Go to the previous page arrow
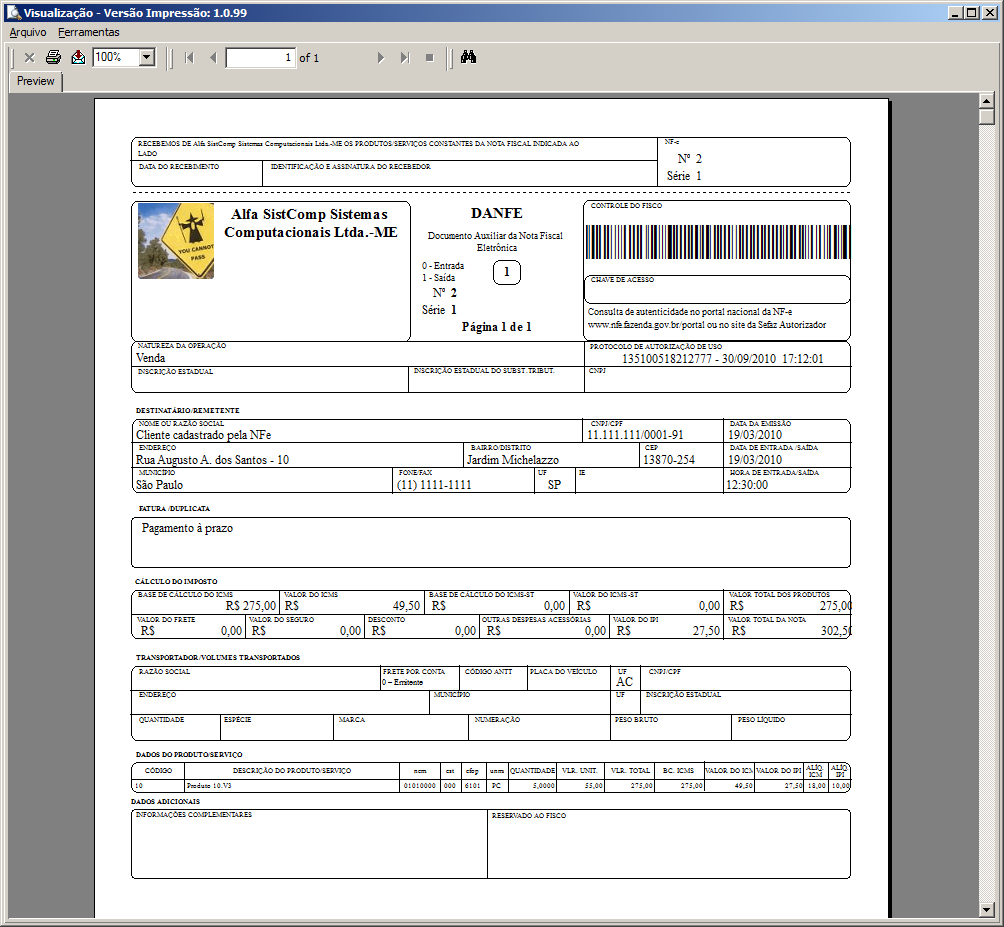The height and width of the screenshot is (927, 1004). (x=213, y=58)
